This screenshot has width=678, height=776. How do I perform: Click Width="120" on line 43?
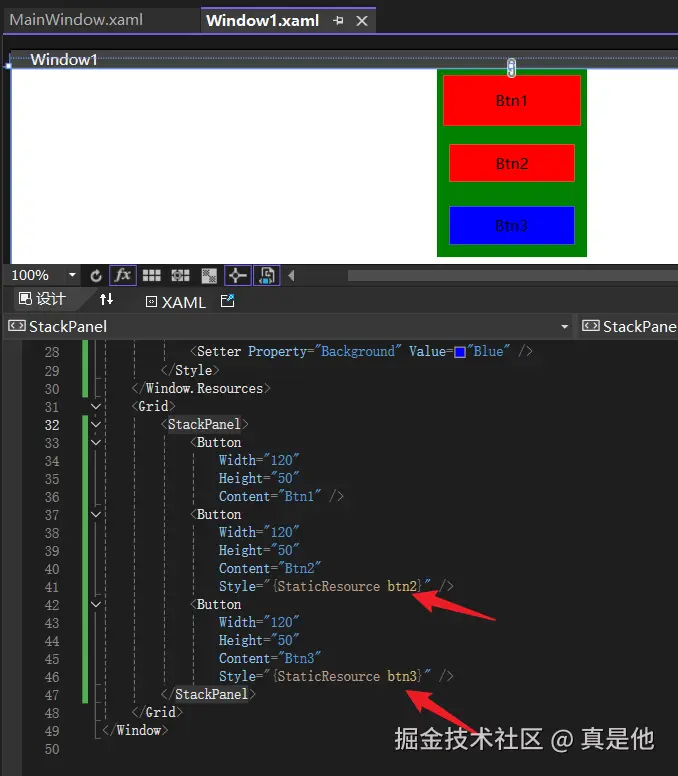(x=259, y=622)
